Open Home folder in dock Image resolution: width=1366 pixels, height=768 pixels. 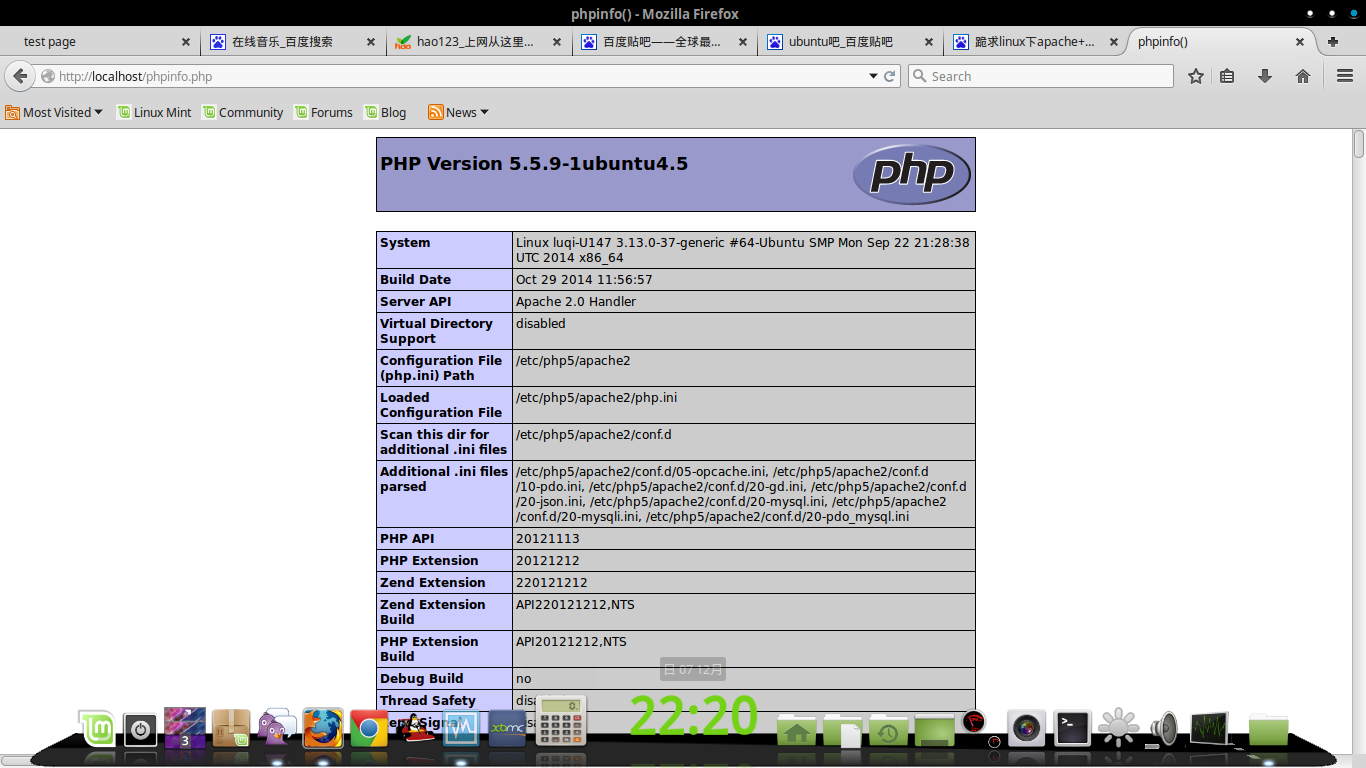797,730
